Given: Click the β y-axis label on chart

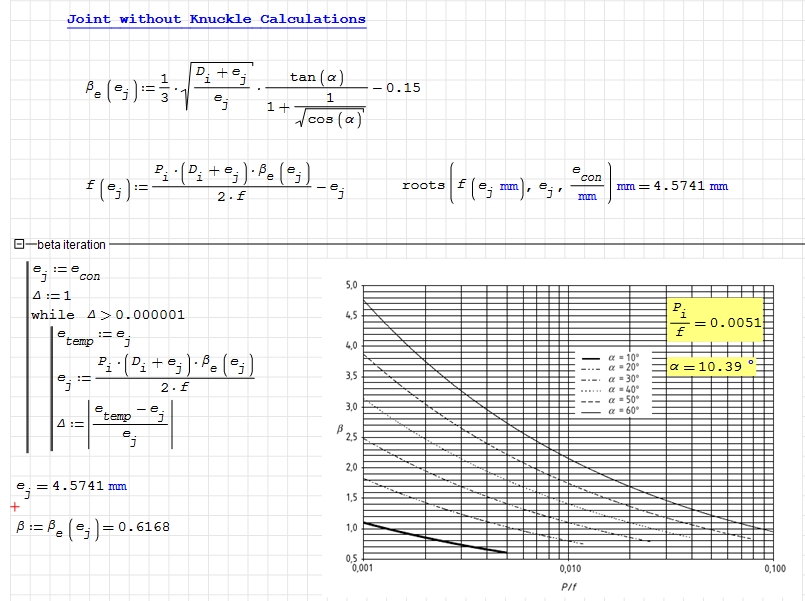Looking at the screenshot, I should click(x=338, y=431).
